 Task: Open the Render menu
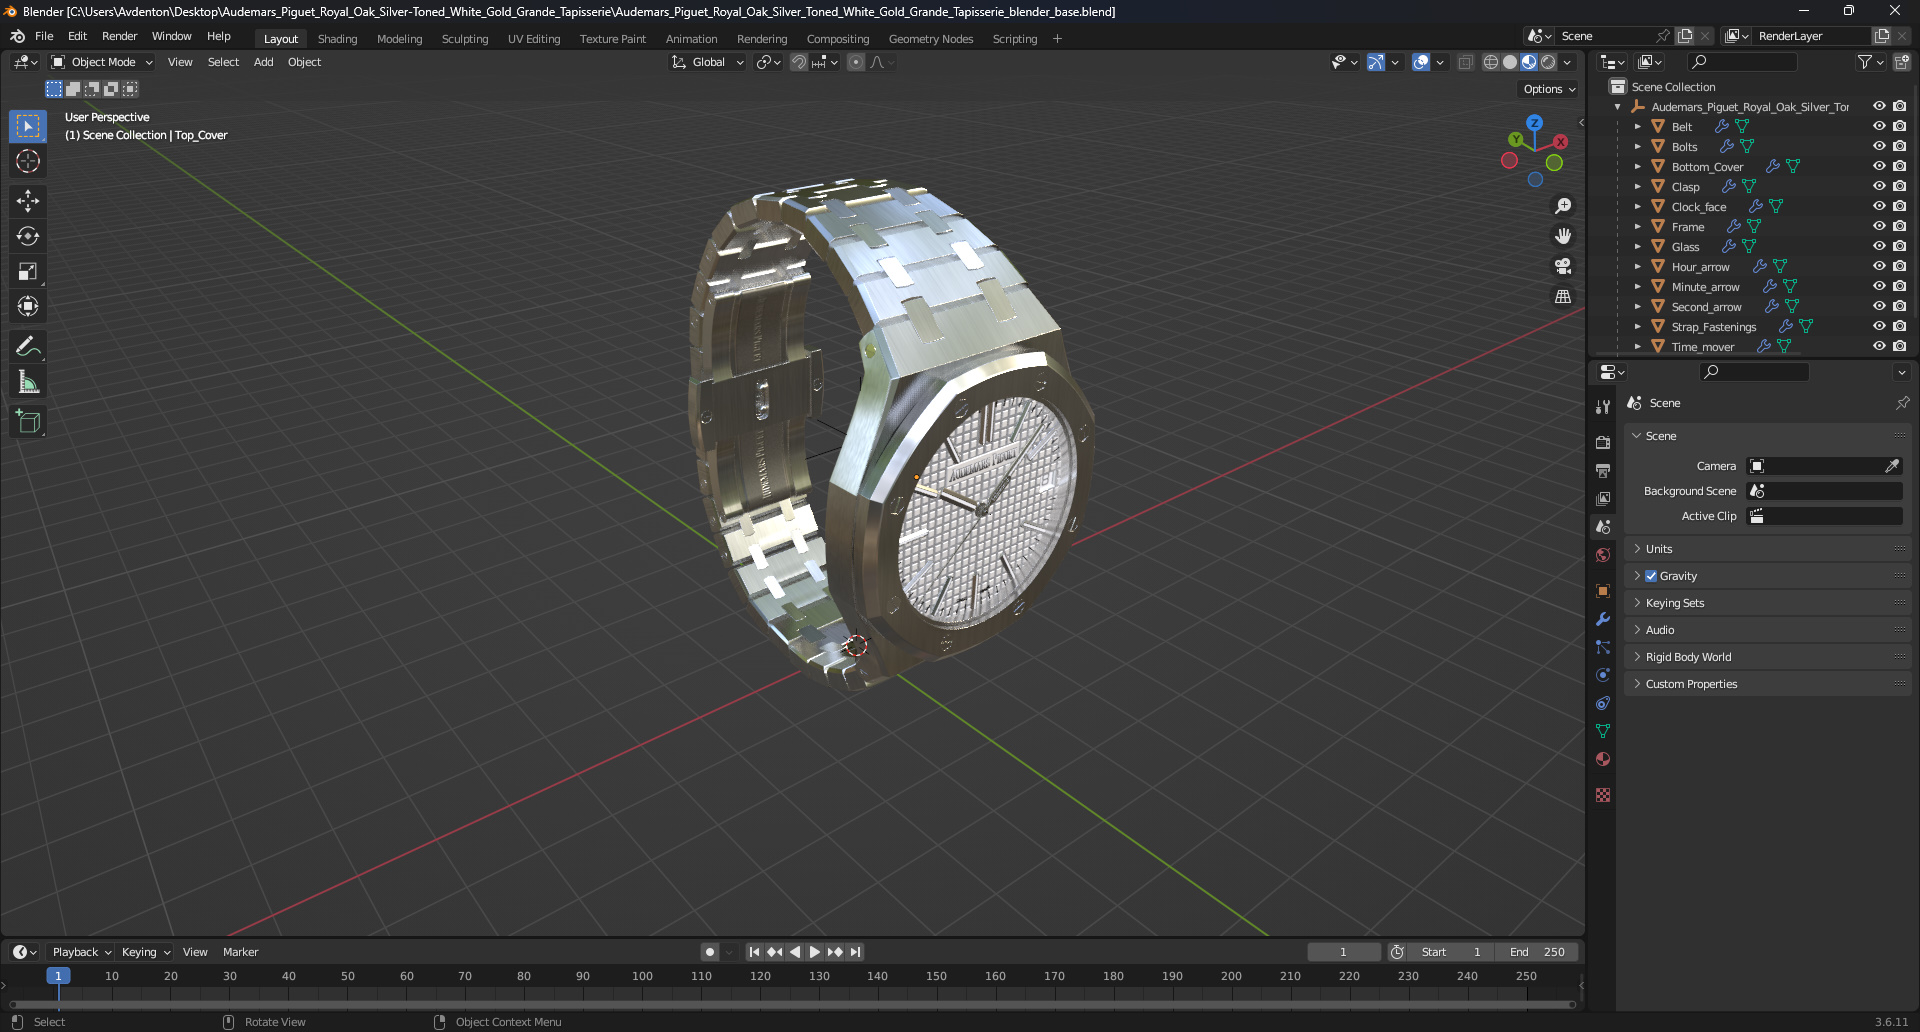click(x=119, y=36)
